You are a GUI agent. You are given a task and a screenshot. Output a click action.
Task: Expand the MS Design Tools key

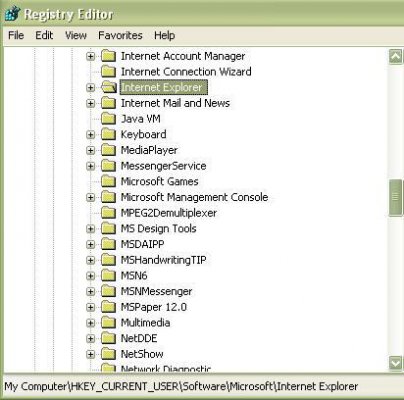pyautogui.click(x=90, y=229)
